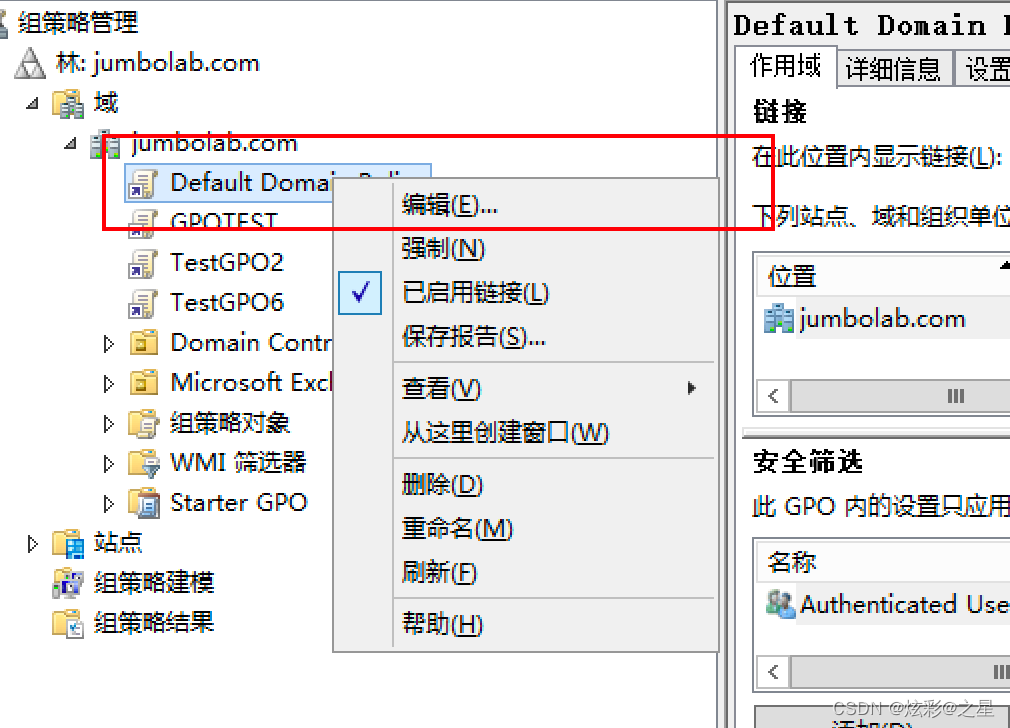Choose 删除(D) from context menu
The height and width of the screenshot is (728, 1010).
click(x=526, y=484)
